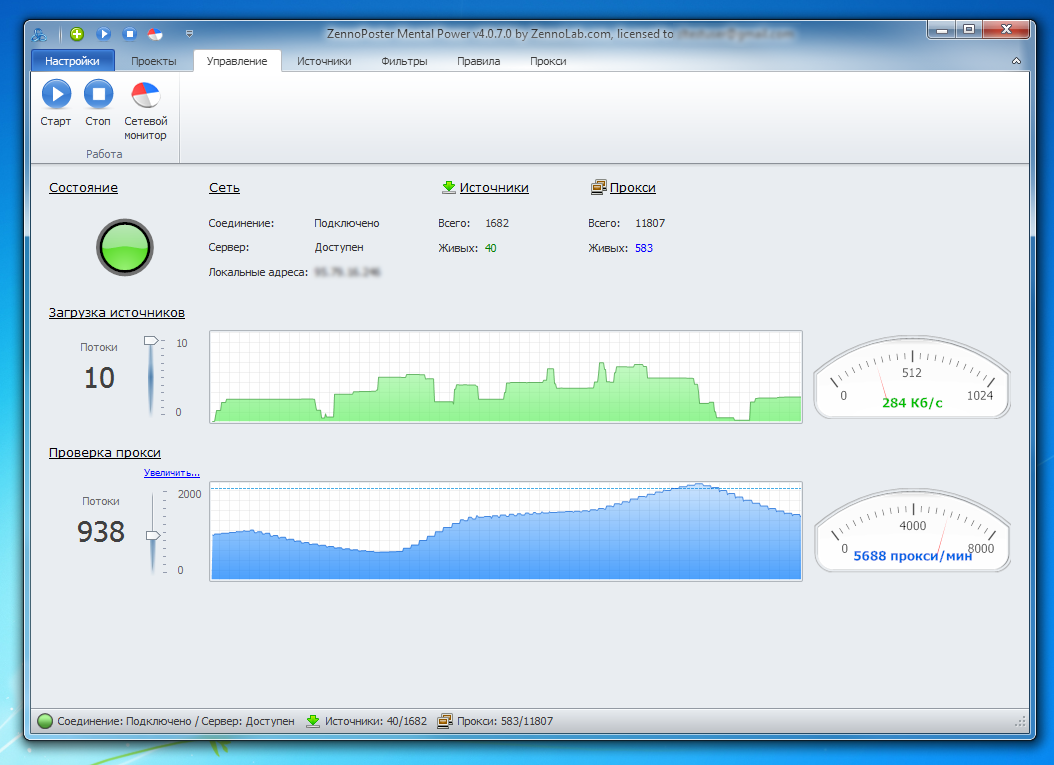Click the Состояние heading

pos(83,188)
